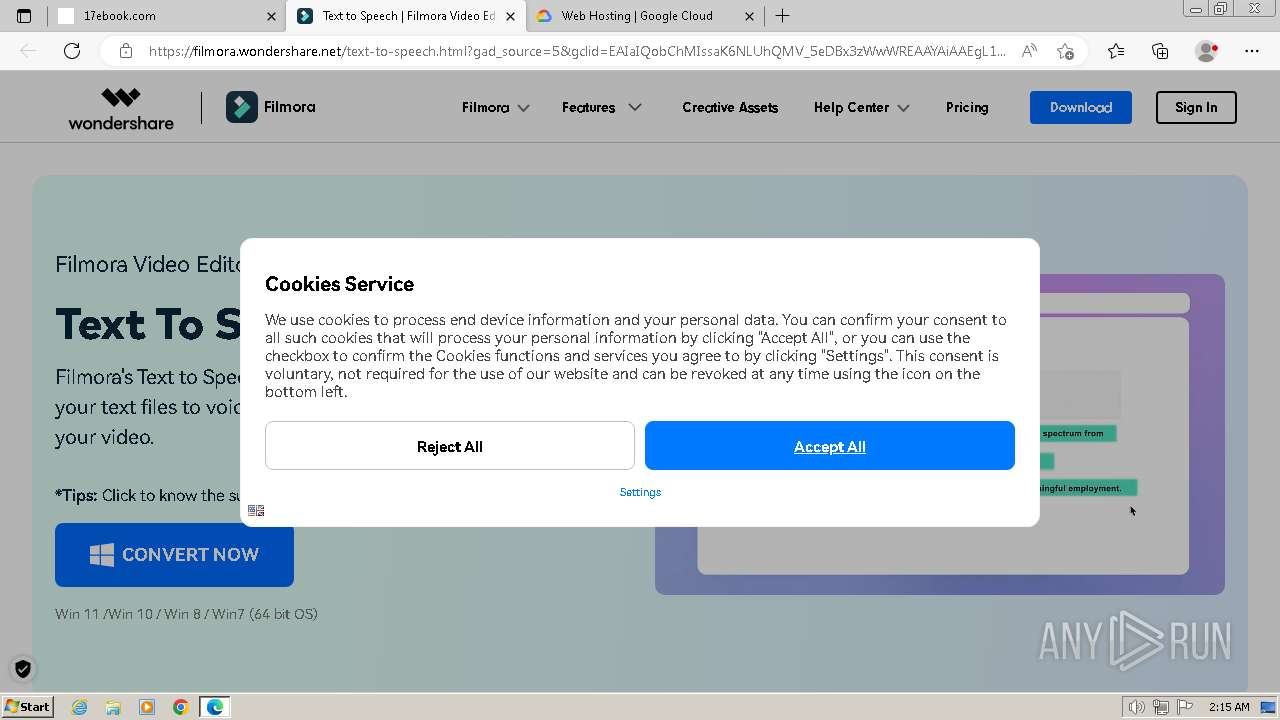Click the Filmora logo icon
The height and width of the screenshot is (720, 1280).
[241, 107]
